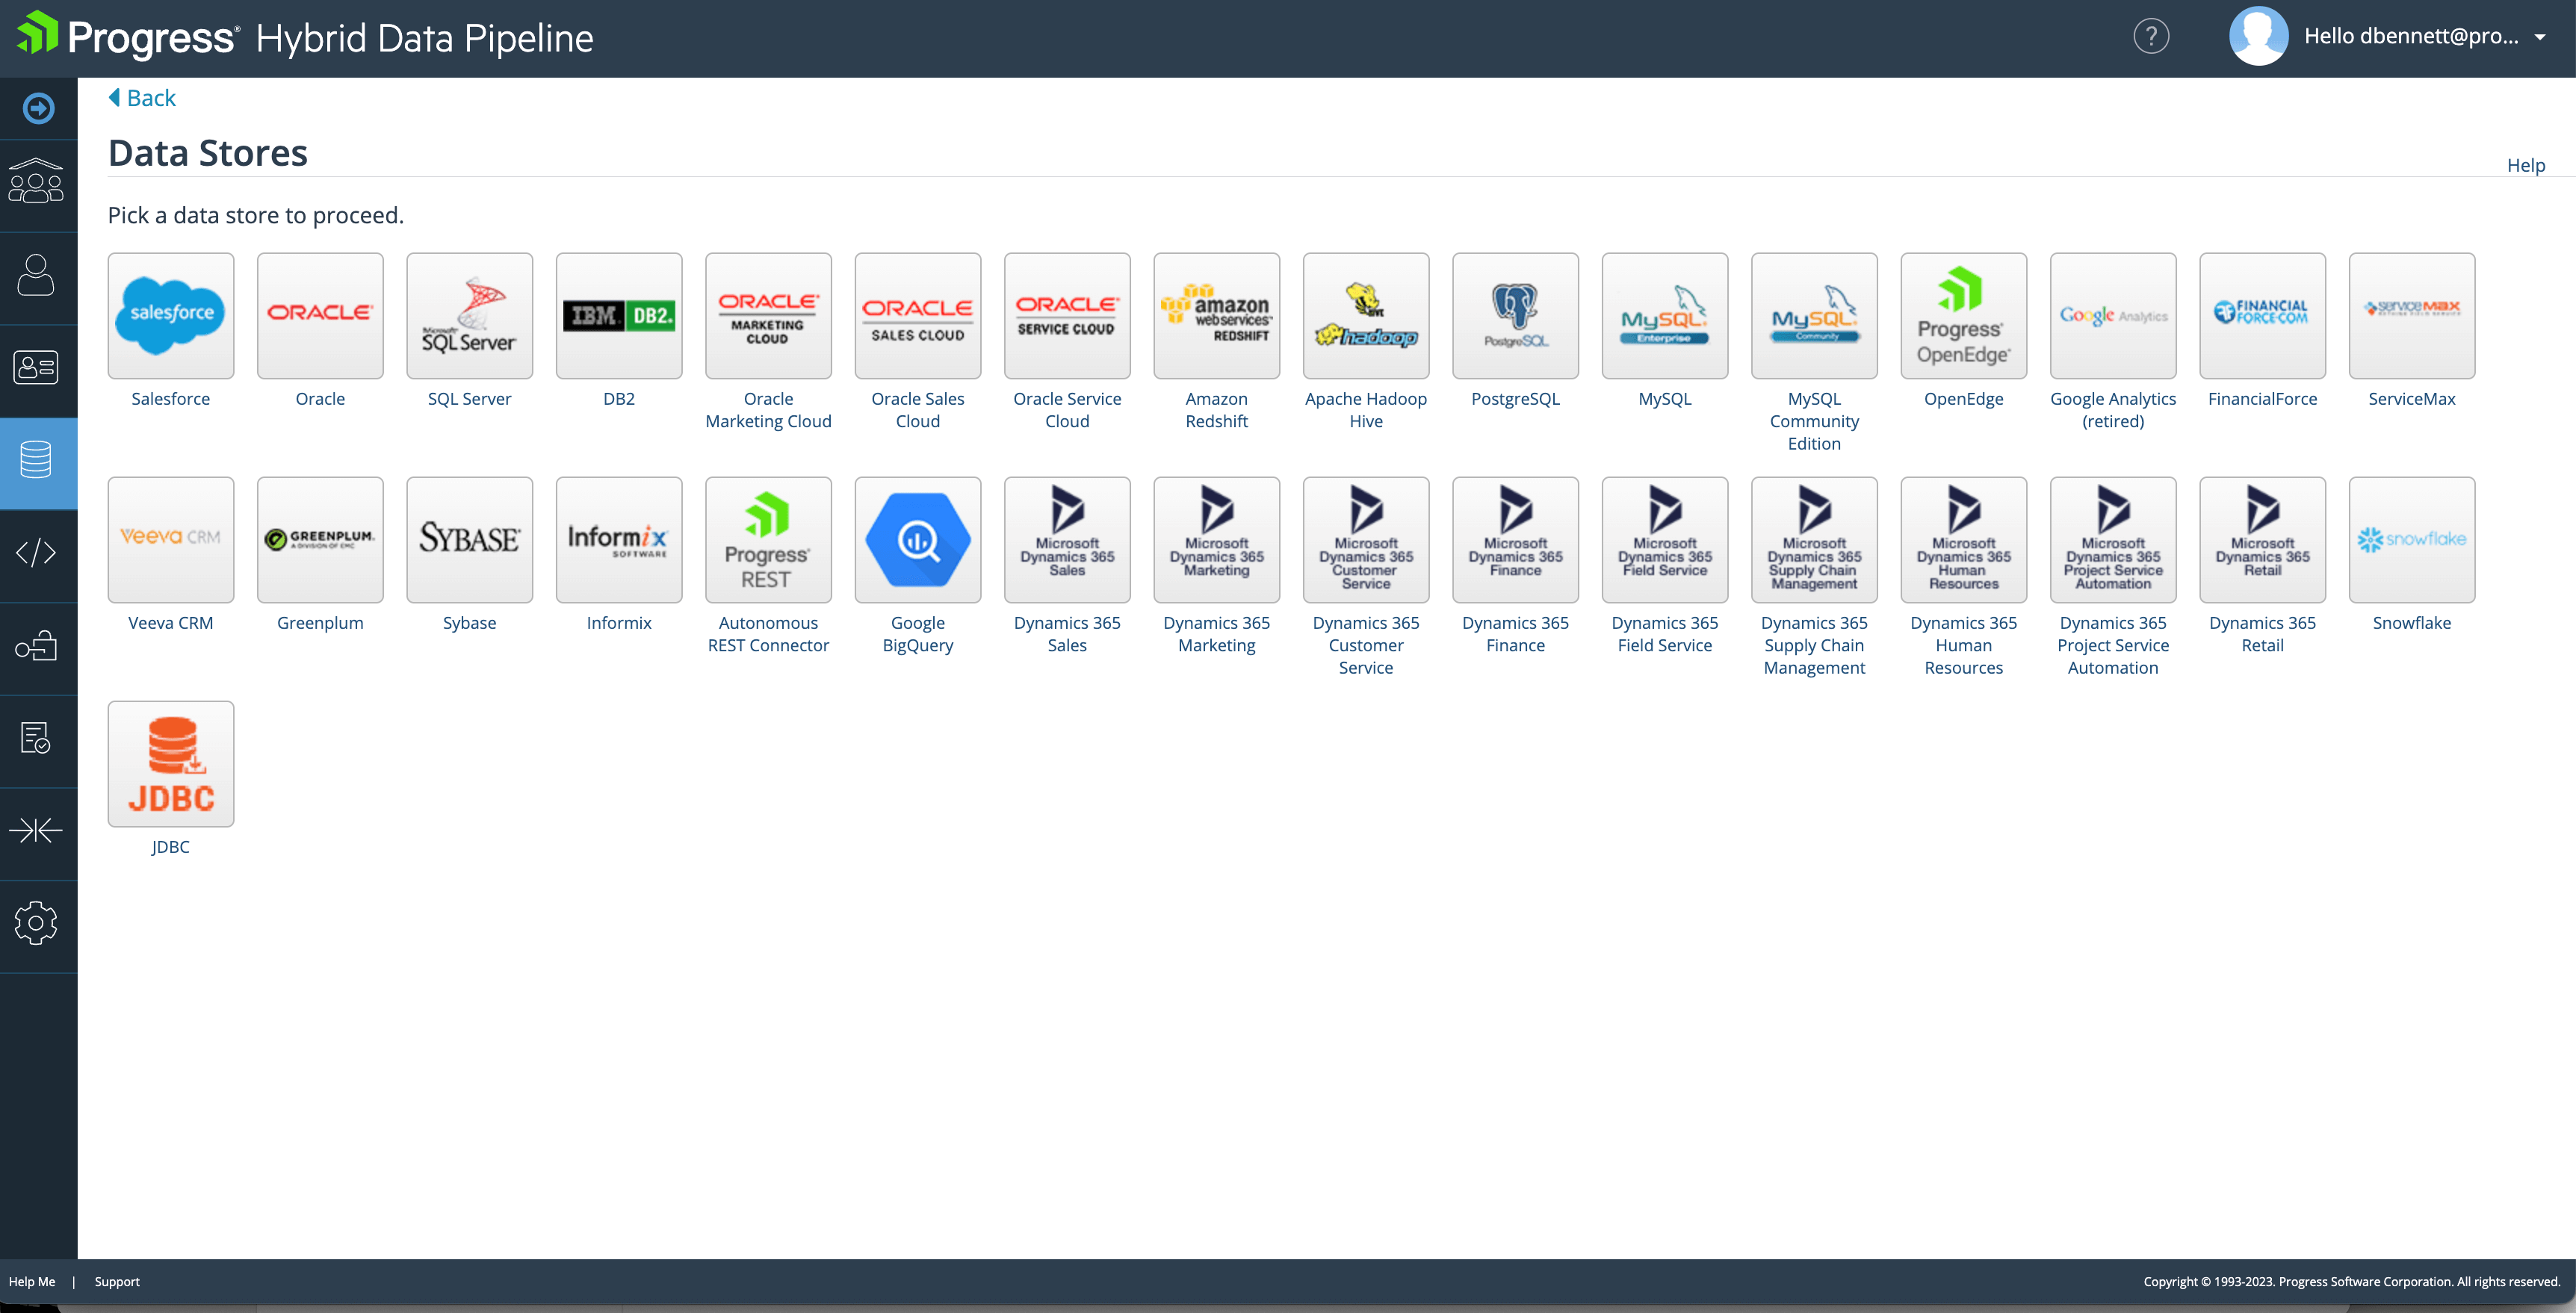Choose the Snowflake data store icon
This screenshot has height=1313, width=2576.
(2411, 540)
